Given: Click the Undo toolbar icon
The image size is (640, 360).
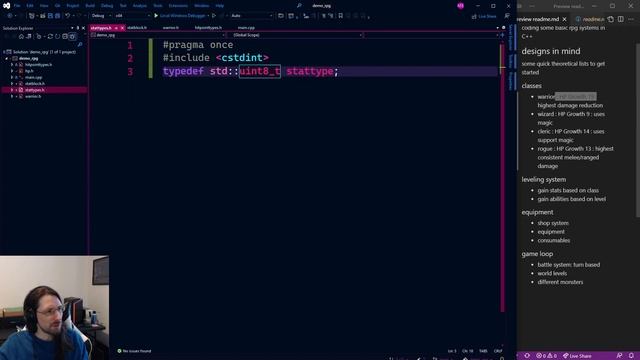Looking at the screenshot, I should click(x=68, y=16).
